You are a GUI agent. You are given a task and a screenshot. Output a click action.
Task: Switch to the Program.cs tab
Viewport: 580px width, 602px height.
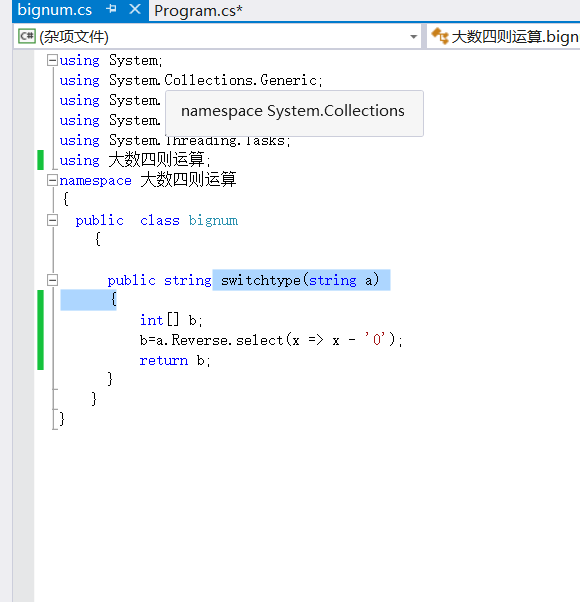[x=198, y=11]
